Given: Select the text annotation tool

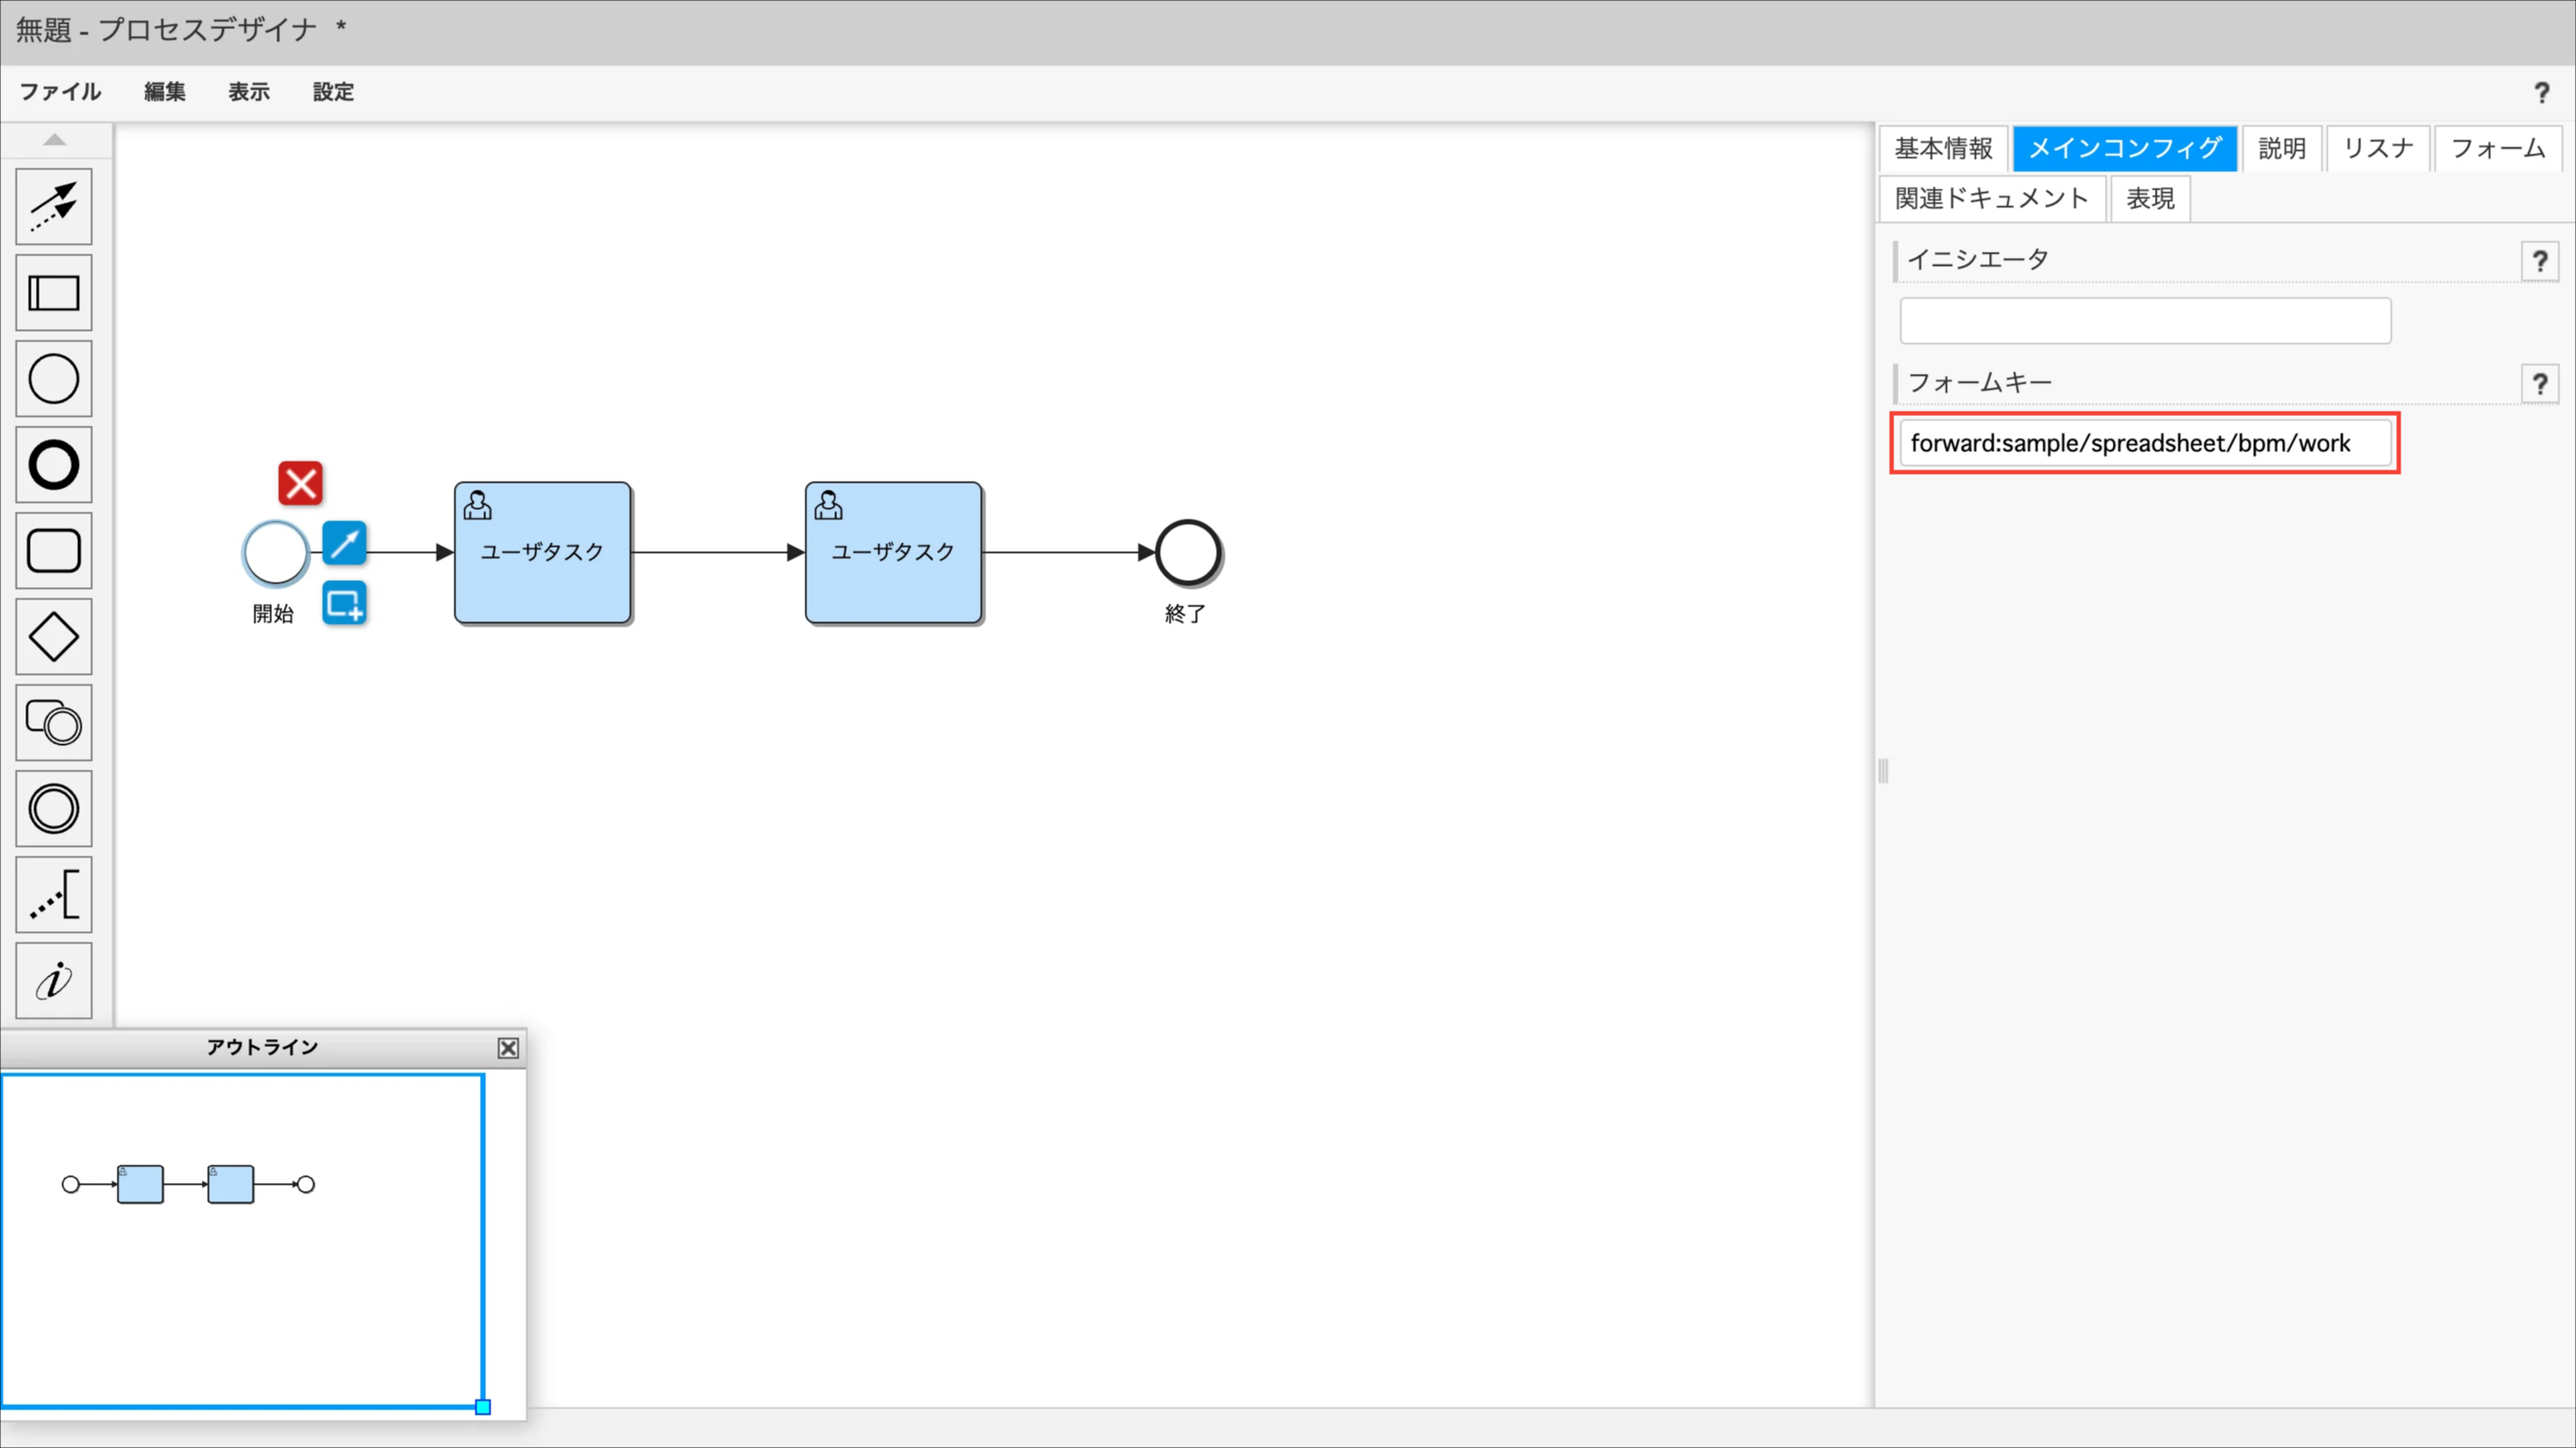Looking at the screenshot, I should 54,894.
